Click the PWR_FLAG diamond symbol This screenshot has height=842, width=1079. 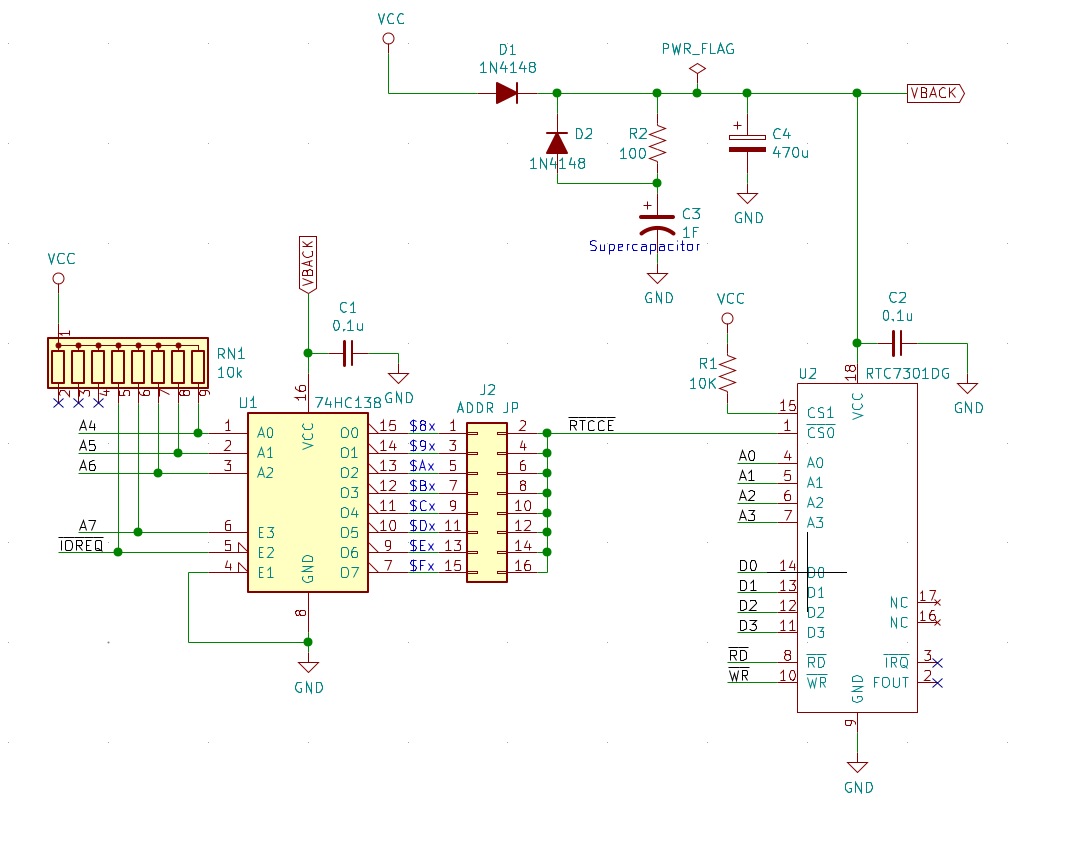point(697,69)
